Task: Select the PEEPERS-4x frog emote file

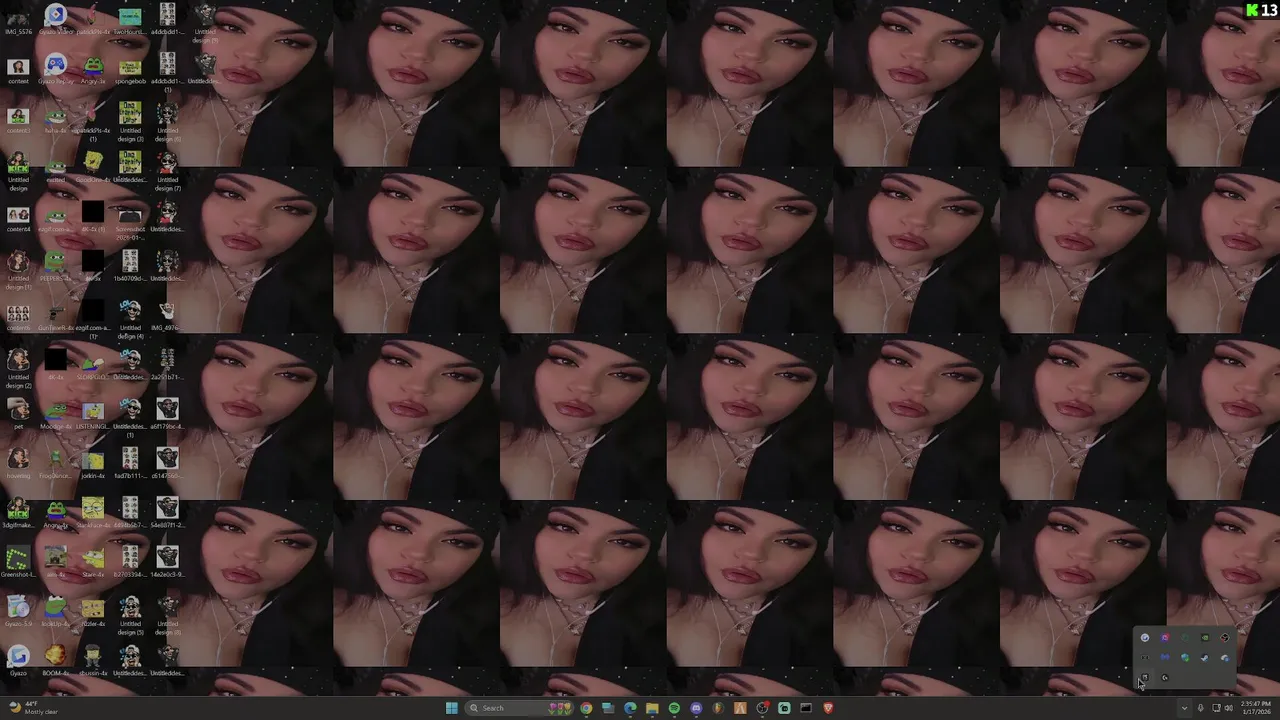Action: point(56,266)
